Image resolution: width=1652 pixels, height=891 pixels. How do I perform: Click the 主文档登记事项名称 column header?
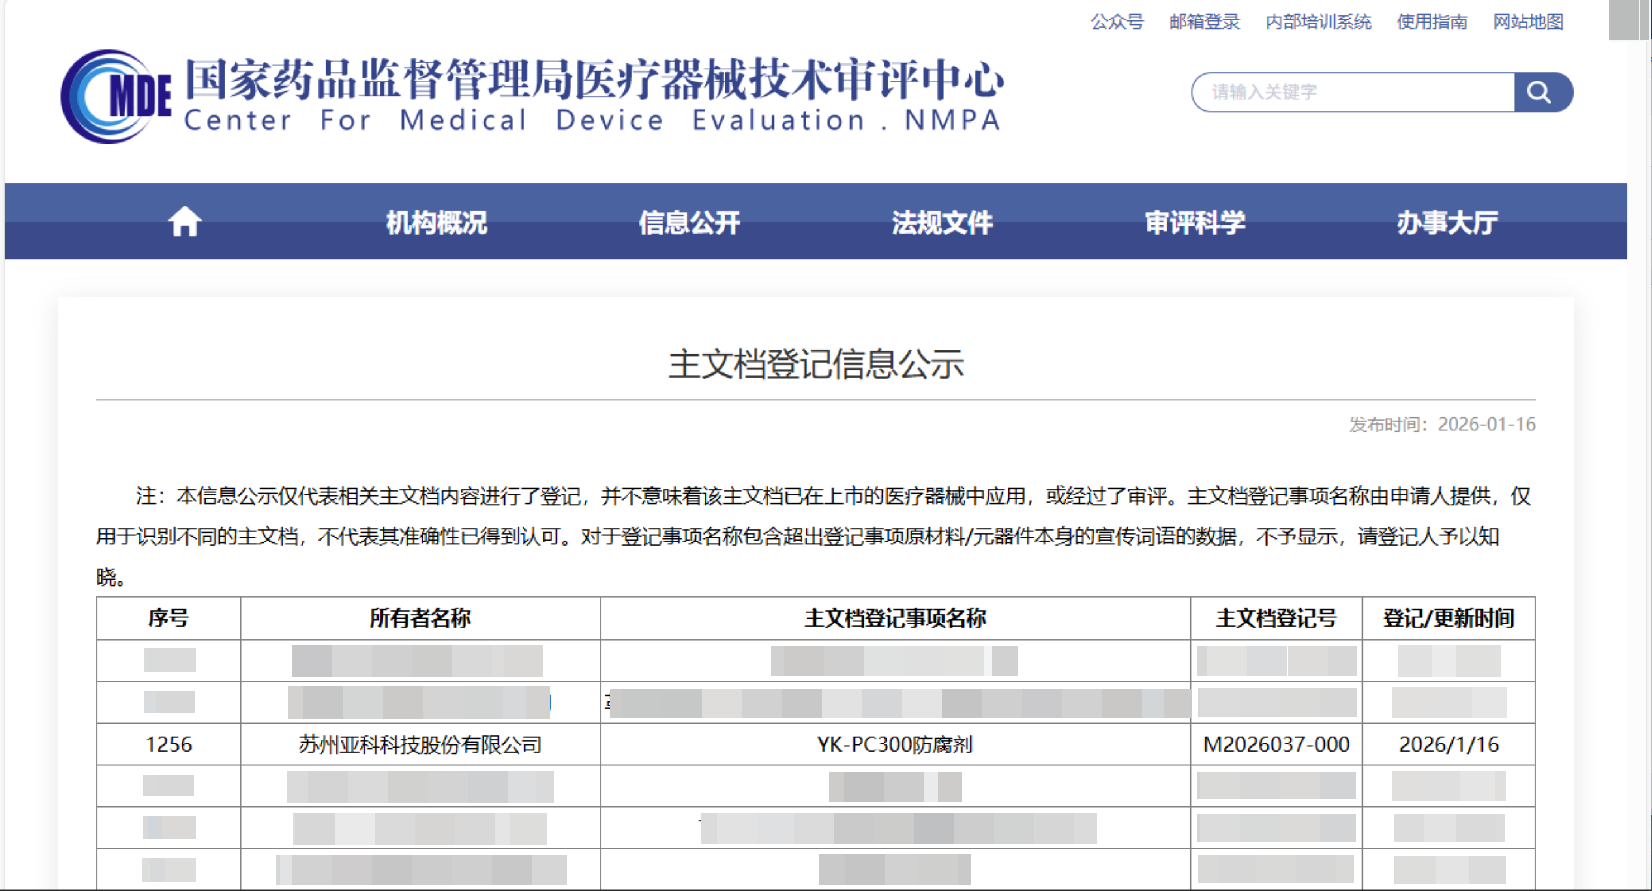[895, 619]
